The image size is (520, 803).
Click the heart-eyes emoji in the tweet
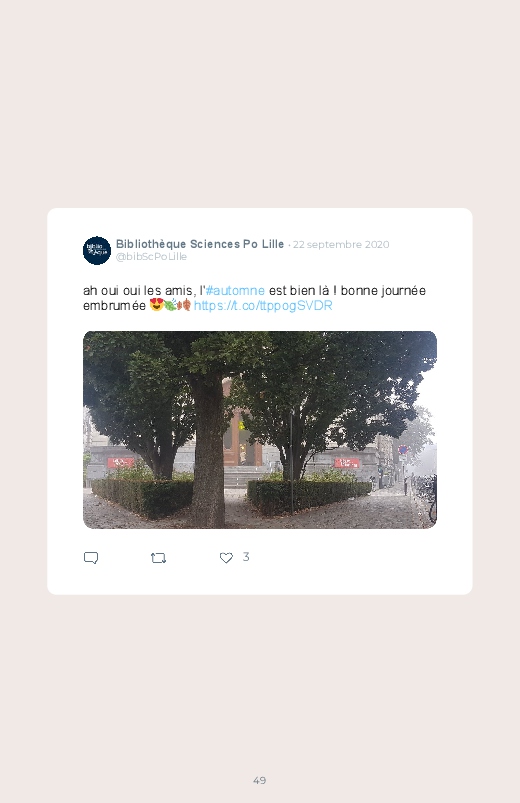click(156, 305)
